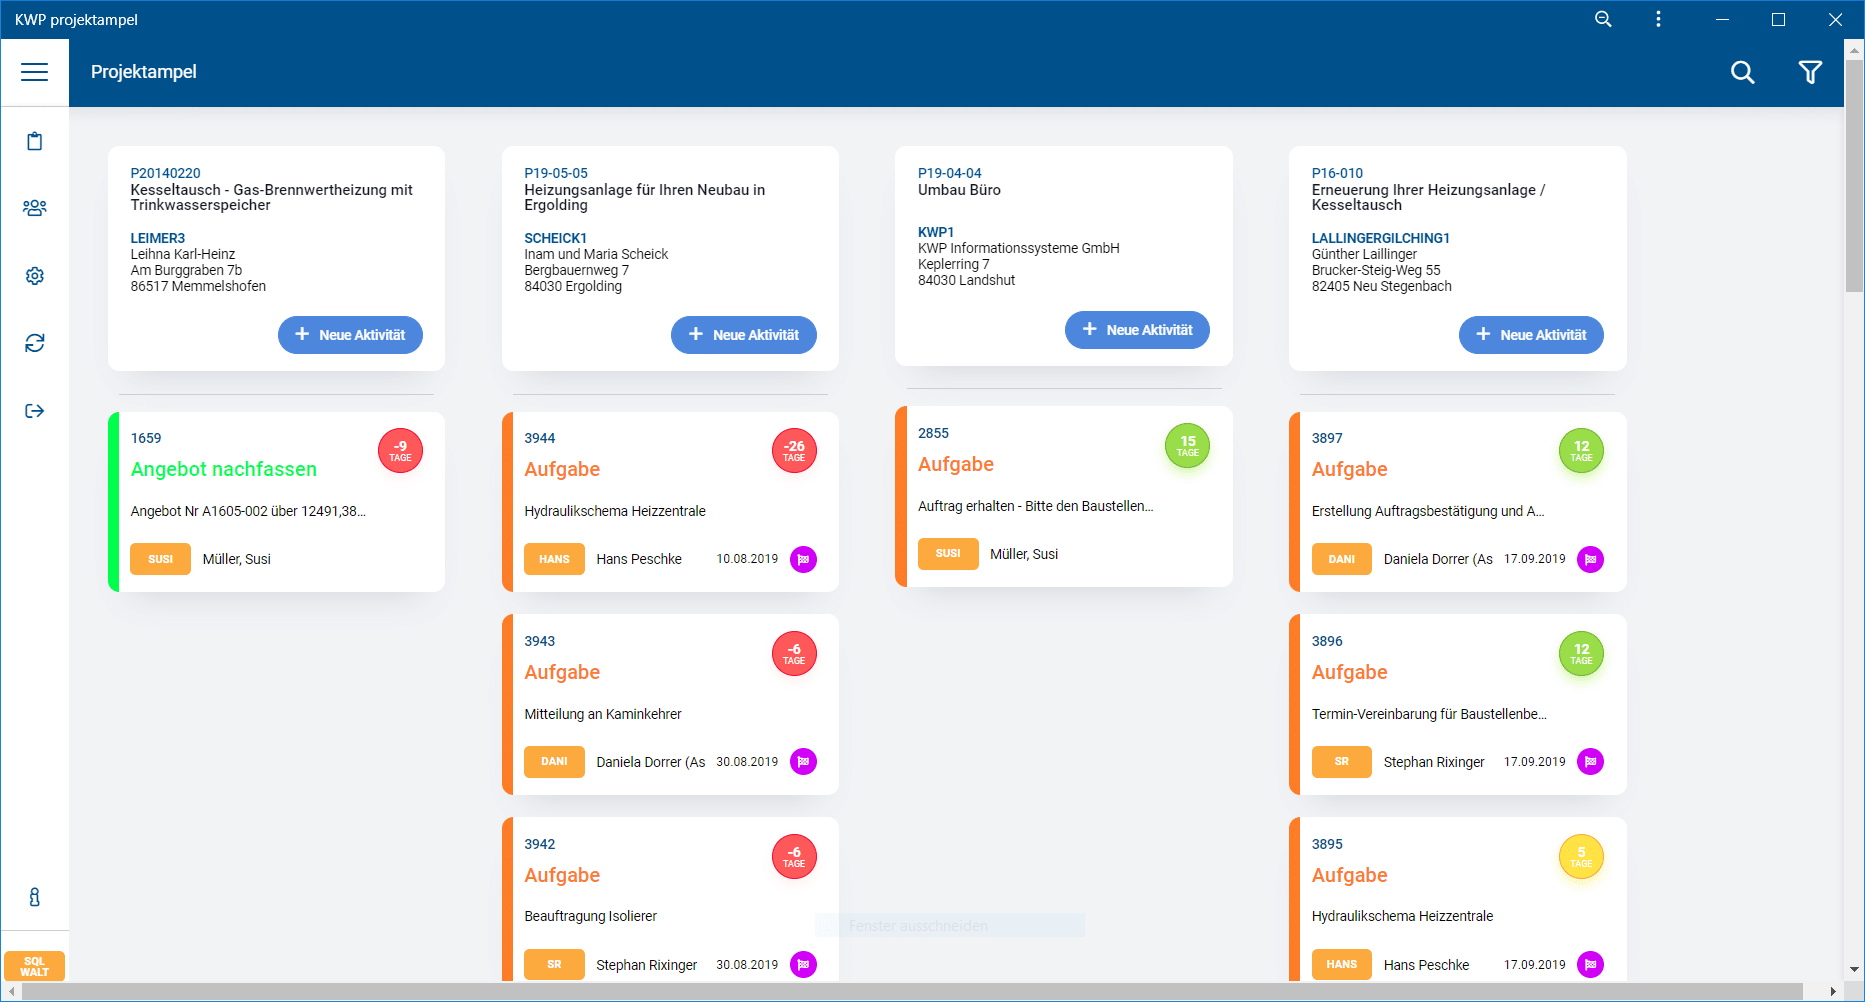The height and width of the screenshot is (1002, 1865).
Task: Click the yellow 5 Tage badge on task 3895
Action: click(1581, 857)
